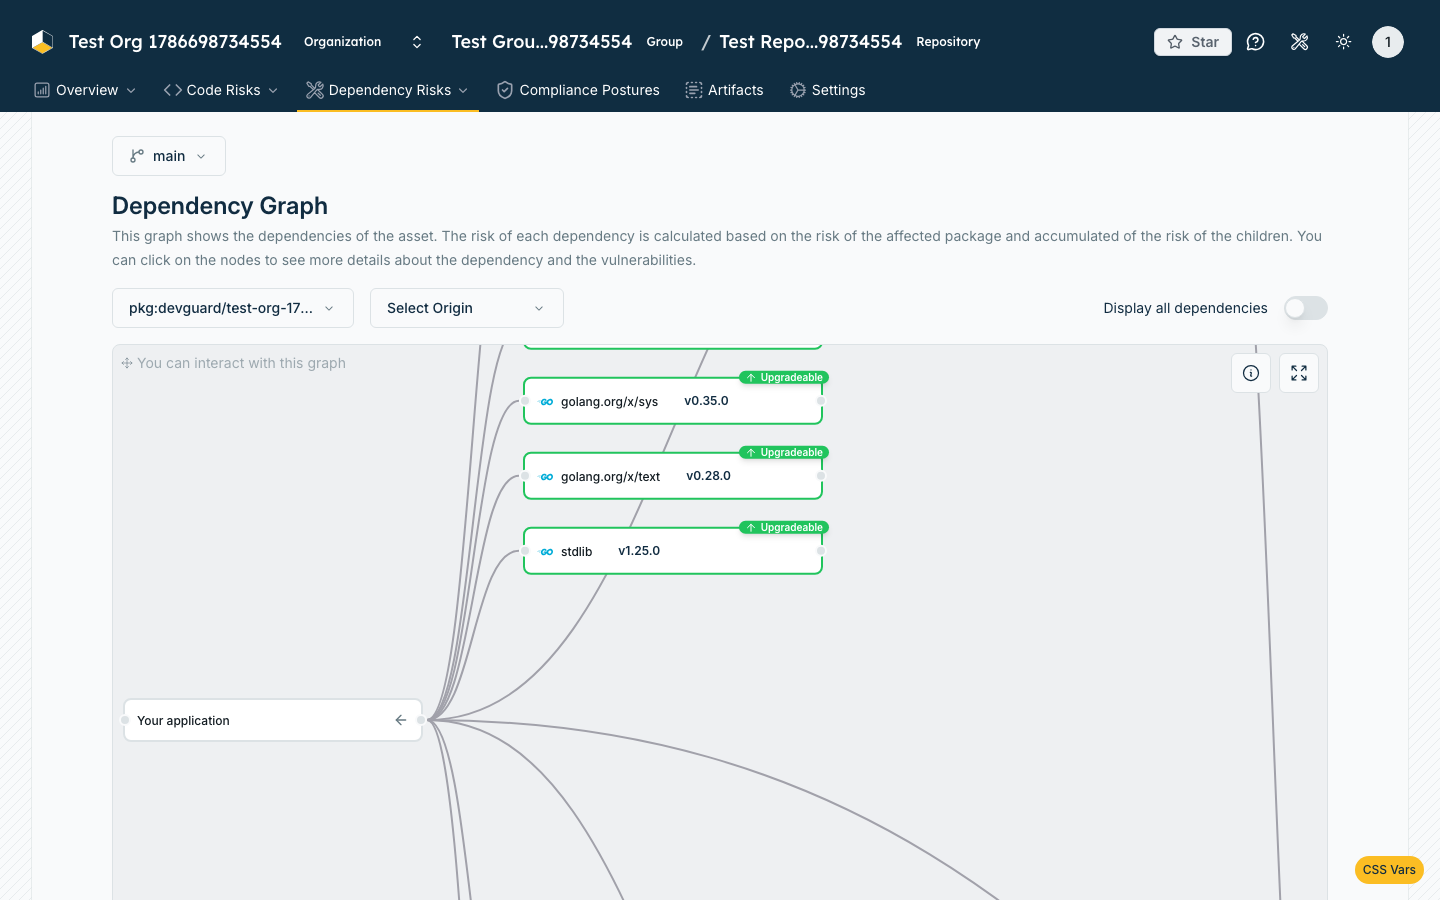Enable Display all dependencies switch
Screen dimensions: 1440x900
pyautogui.click(x=1306, y=308)
